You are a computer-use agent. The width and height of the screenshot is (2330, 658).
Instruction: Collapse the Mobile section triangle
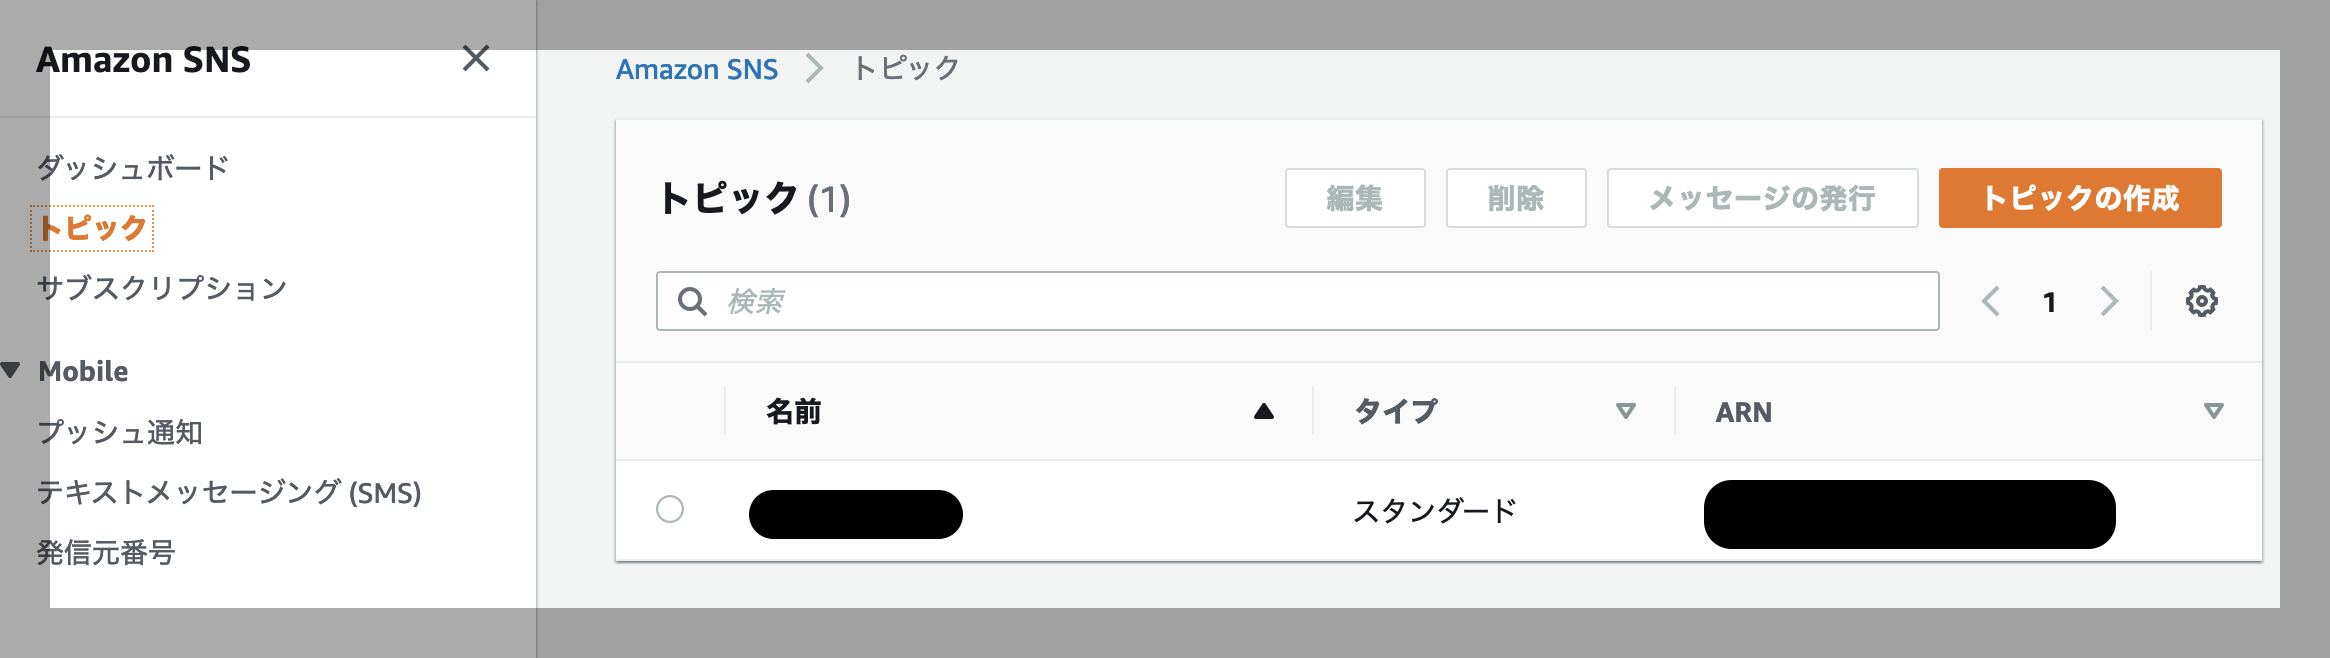pos(12,370)
